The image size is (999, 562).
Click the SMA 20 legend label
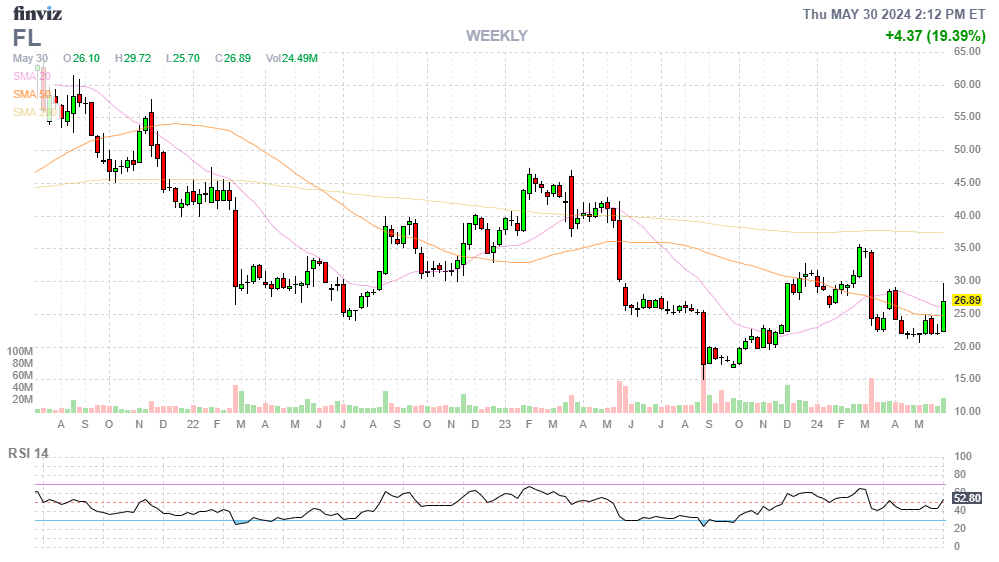[x=31, y=76]
